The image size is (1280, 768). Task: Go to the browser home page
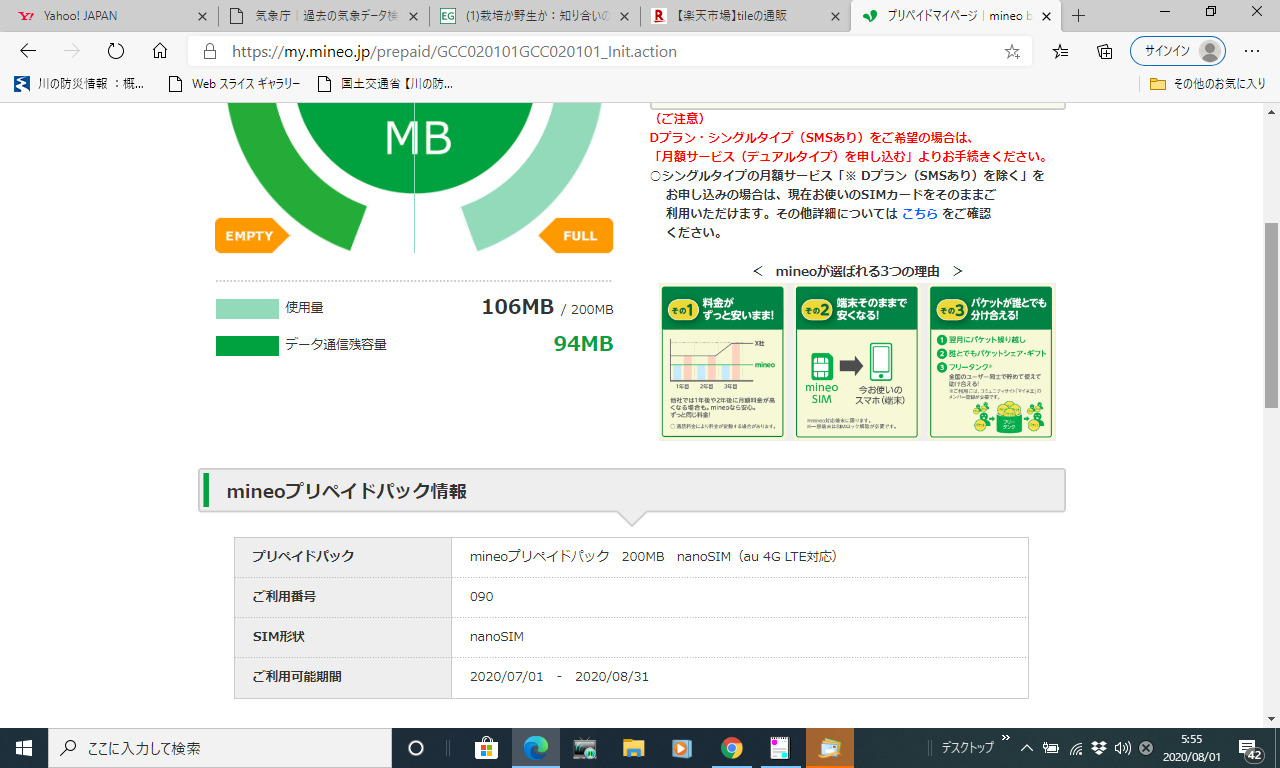160,52
